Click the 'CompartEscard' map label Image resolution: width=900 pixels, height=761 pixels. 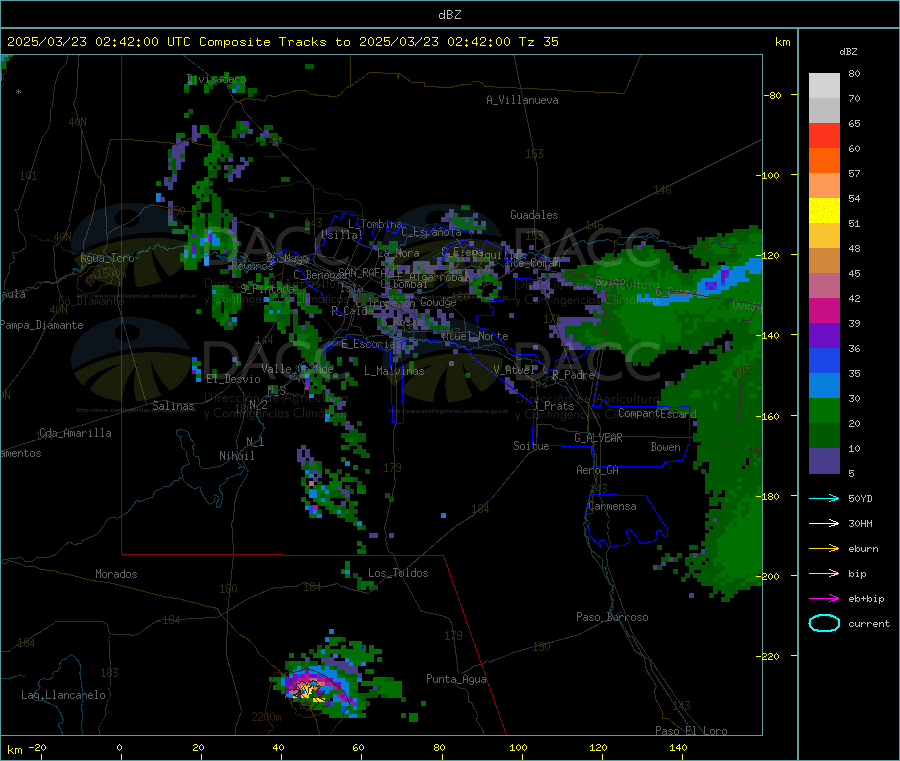pyautogui.click(x=657, y=413)
